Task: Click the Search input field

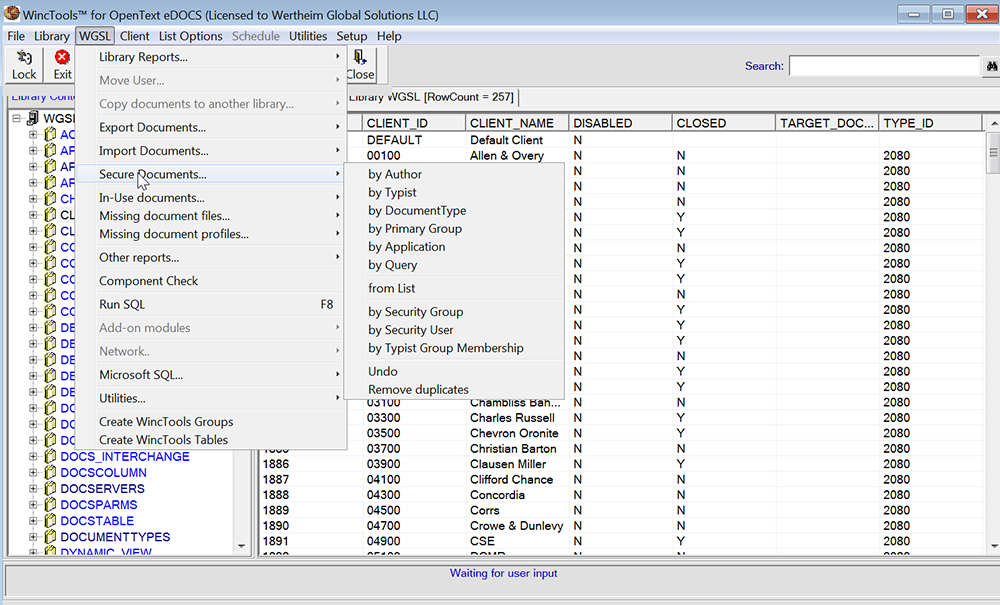Action: click(x=884, y=66)
